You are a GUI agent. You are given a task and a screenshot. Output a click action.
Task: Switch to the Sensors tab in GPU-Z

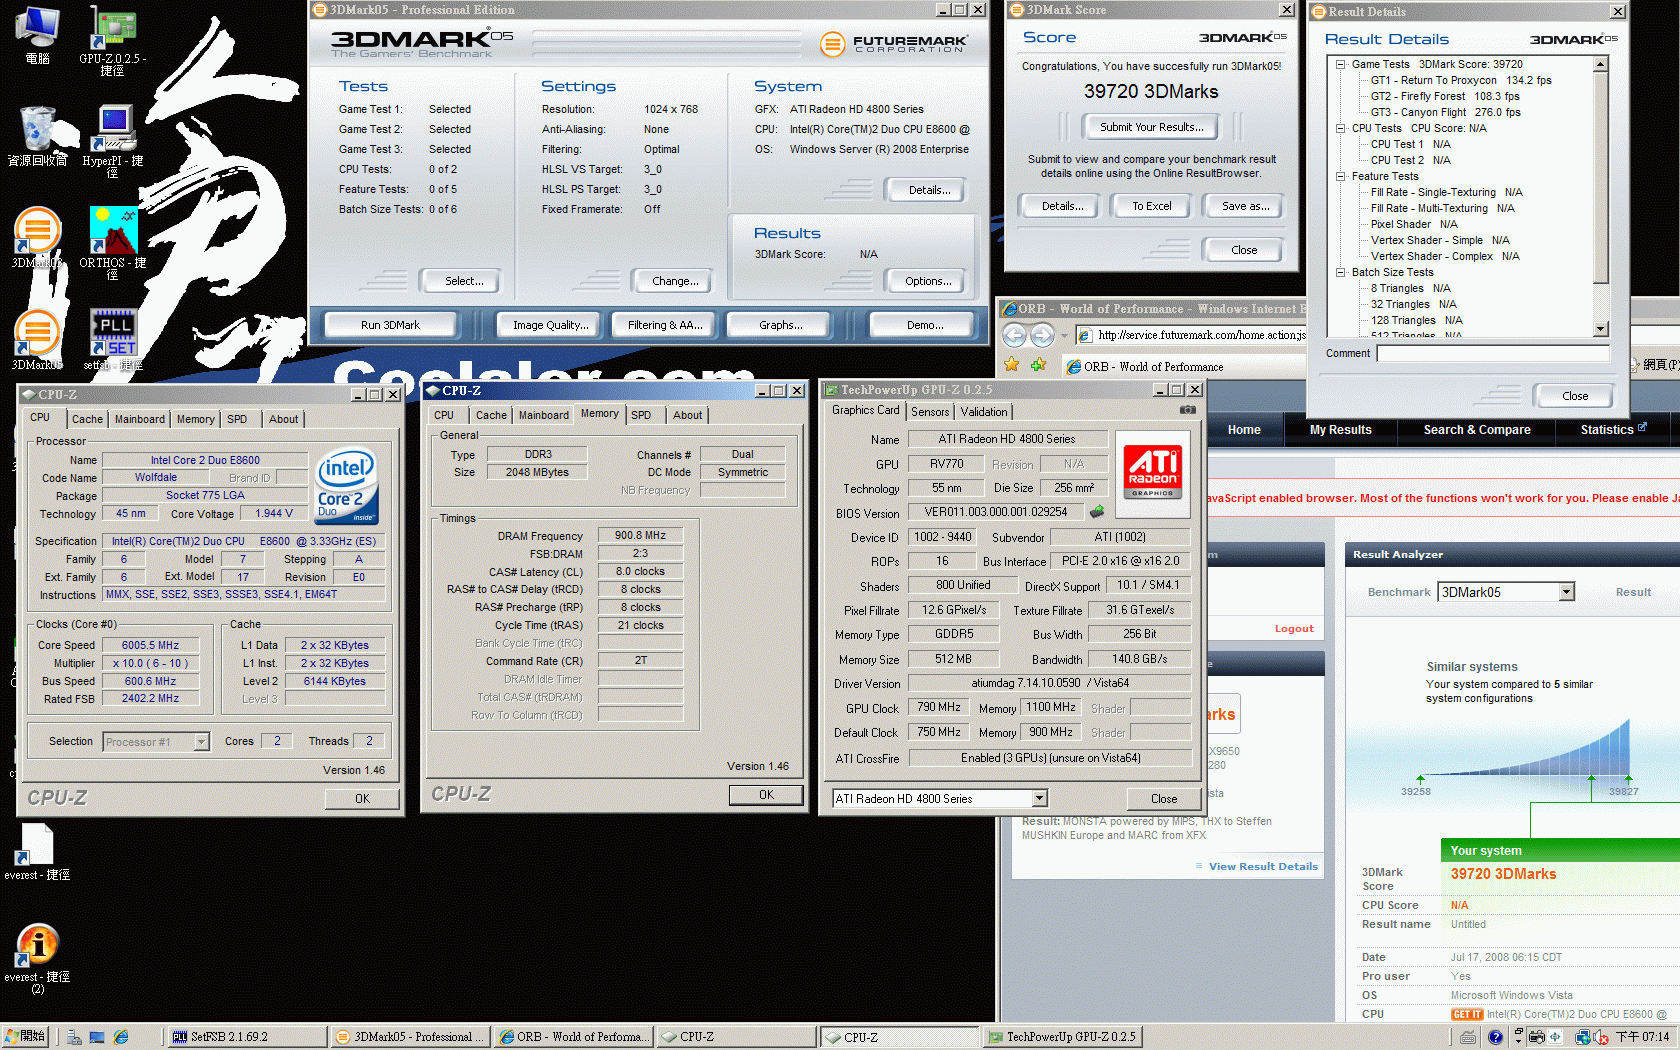[930, 412]
